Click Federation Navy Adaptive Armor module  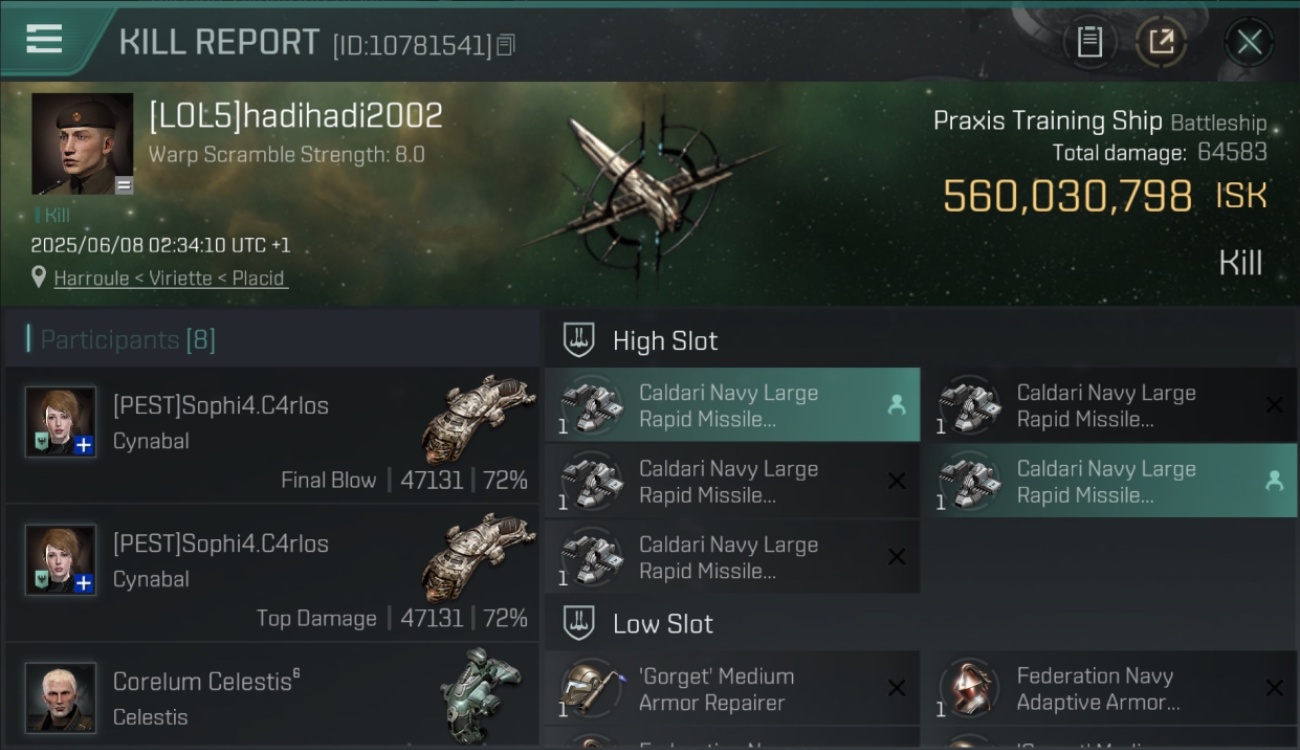point(1115,688)
